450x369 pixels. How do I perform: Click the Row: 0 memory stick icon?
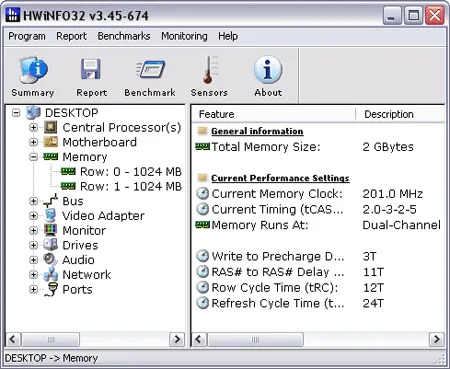tap(68, 171)
